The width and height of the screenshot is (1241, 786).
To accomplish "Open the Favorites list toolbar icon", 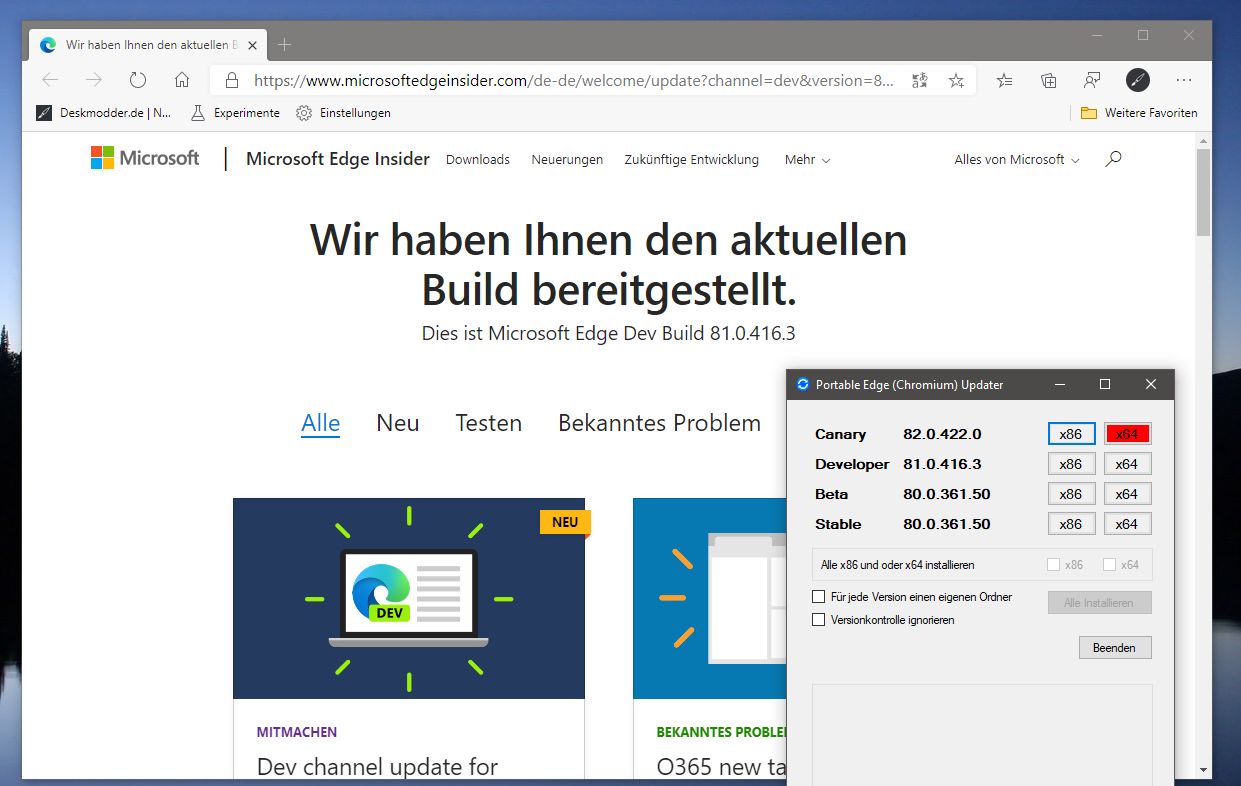I will pyautogui.click(x=1005, y=80).
